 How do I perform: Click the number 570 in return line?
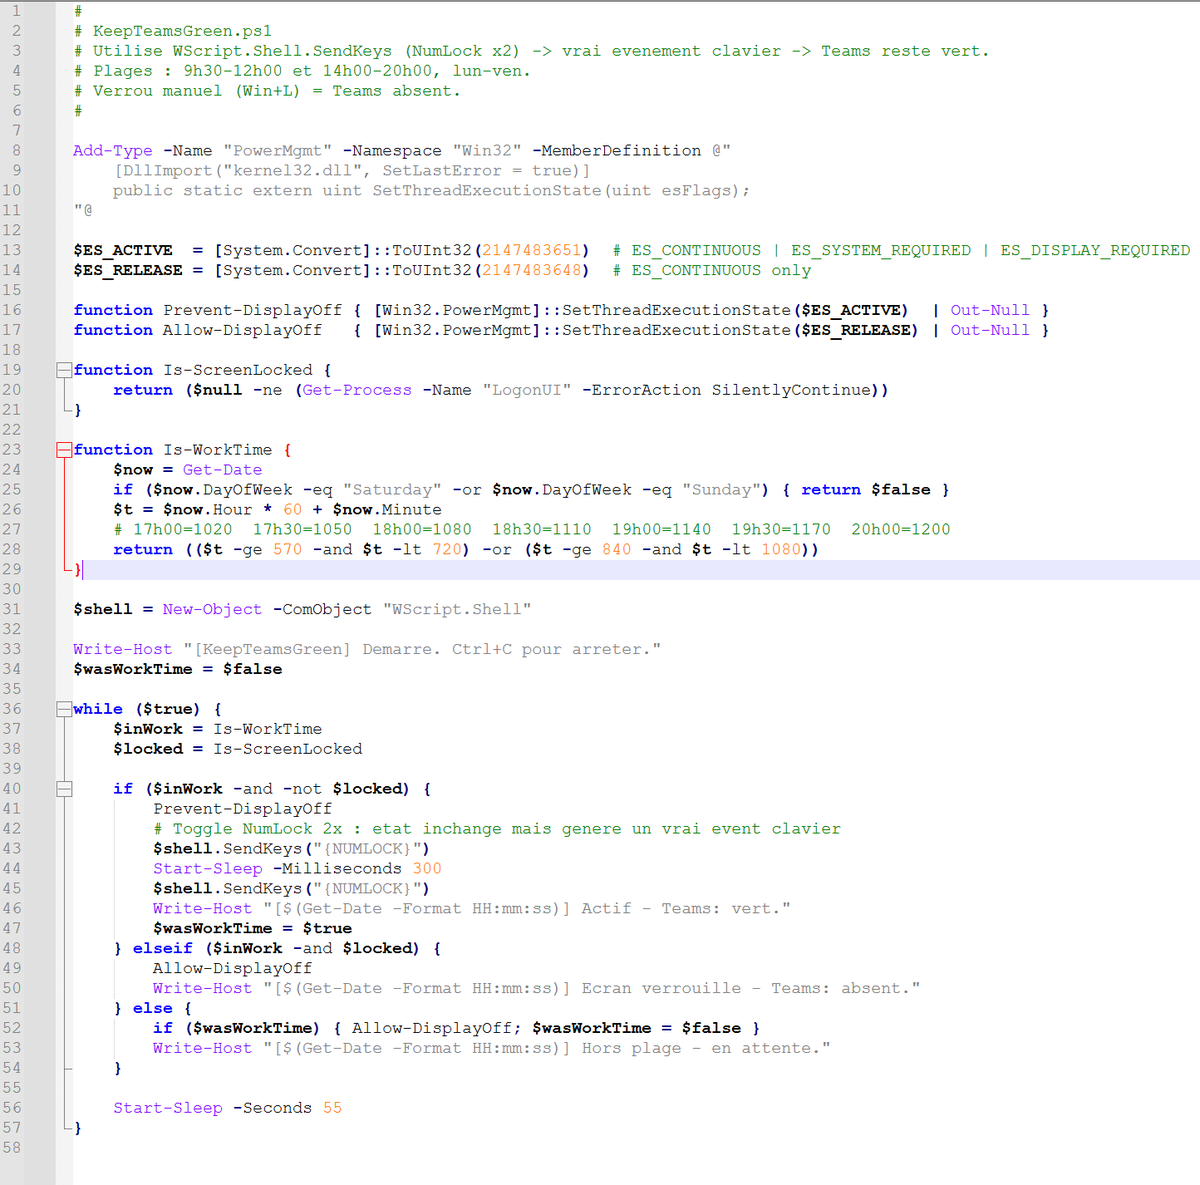click(x=287, y=550)
